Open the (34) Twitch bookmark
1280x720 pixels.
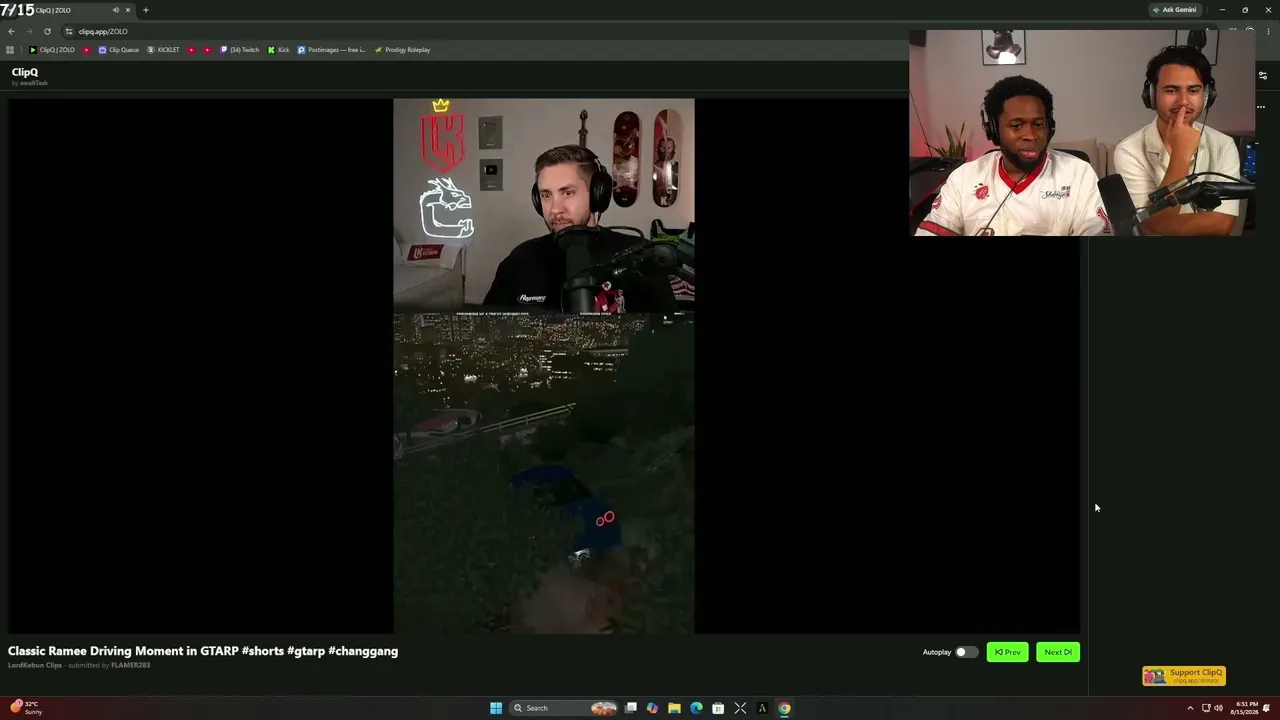pos(239,50)
